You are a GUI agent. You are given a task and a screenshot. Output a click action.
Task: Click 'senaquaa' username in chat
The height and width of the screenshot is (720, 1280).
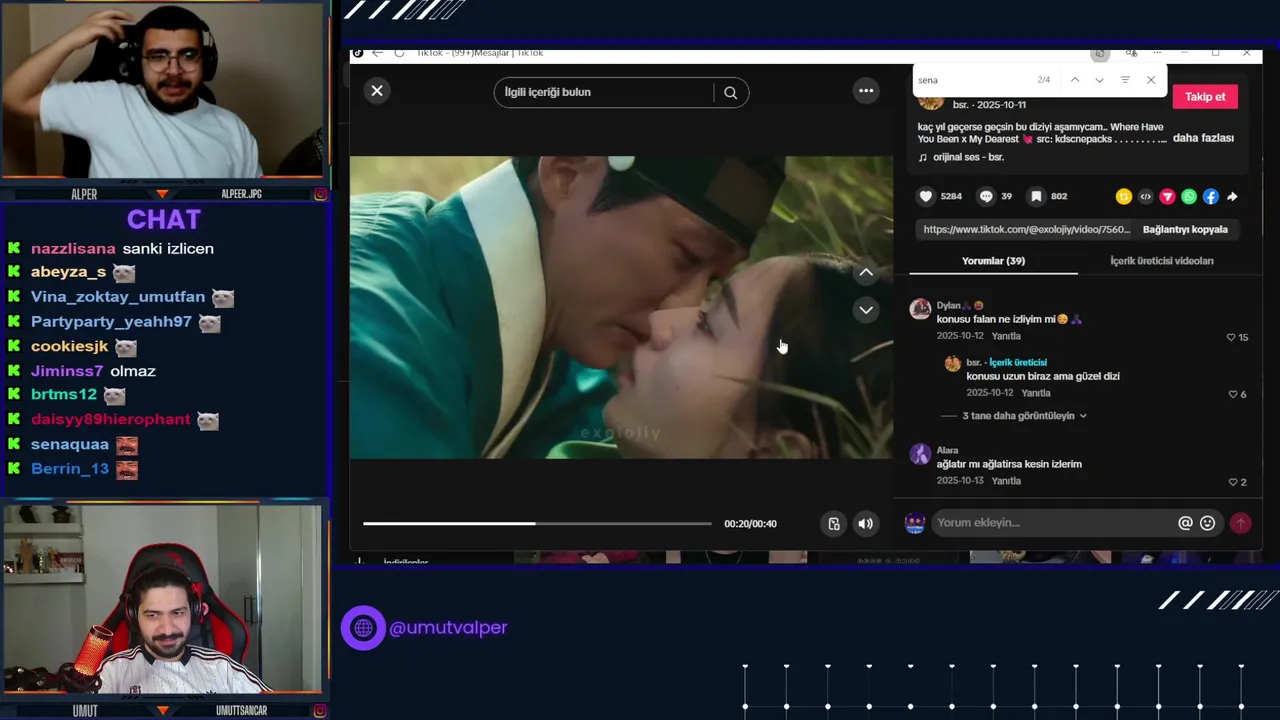(x=70, y=444)
